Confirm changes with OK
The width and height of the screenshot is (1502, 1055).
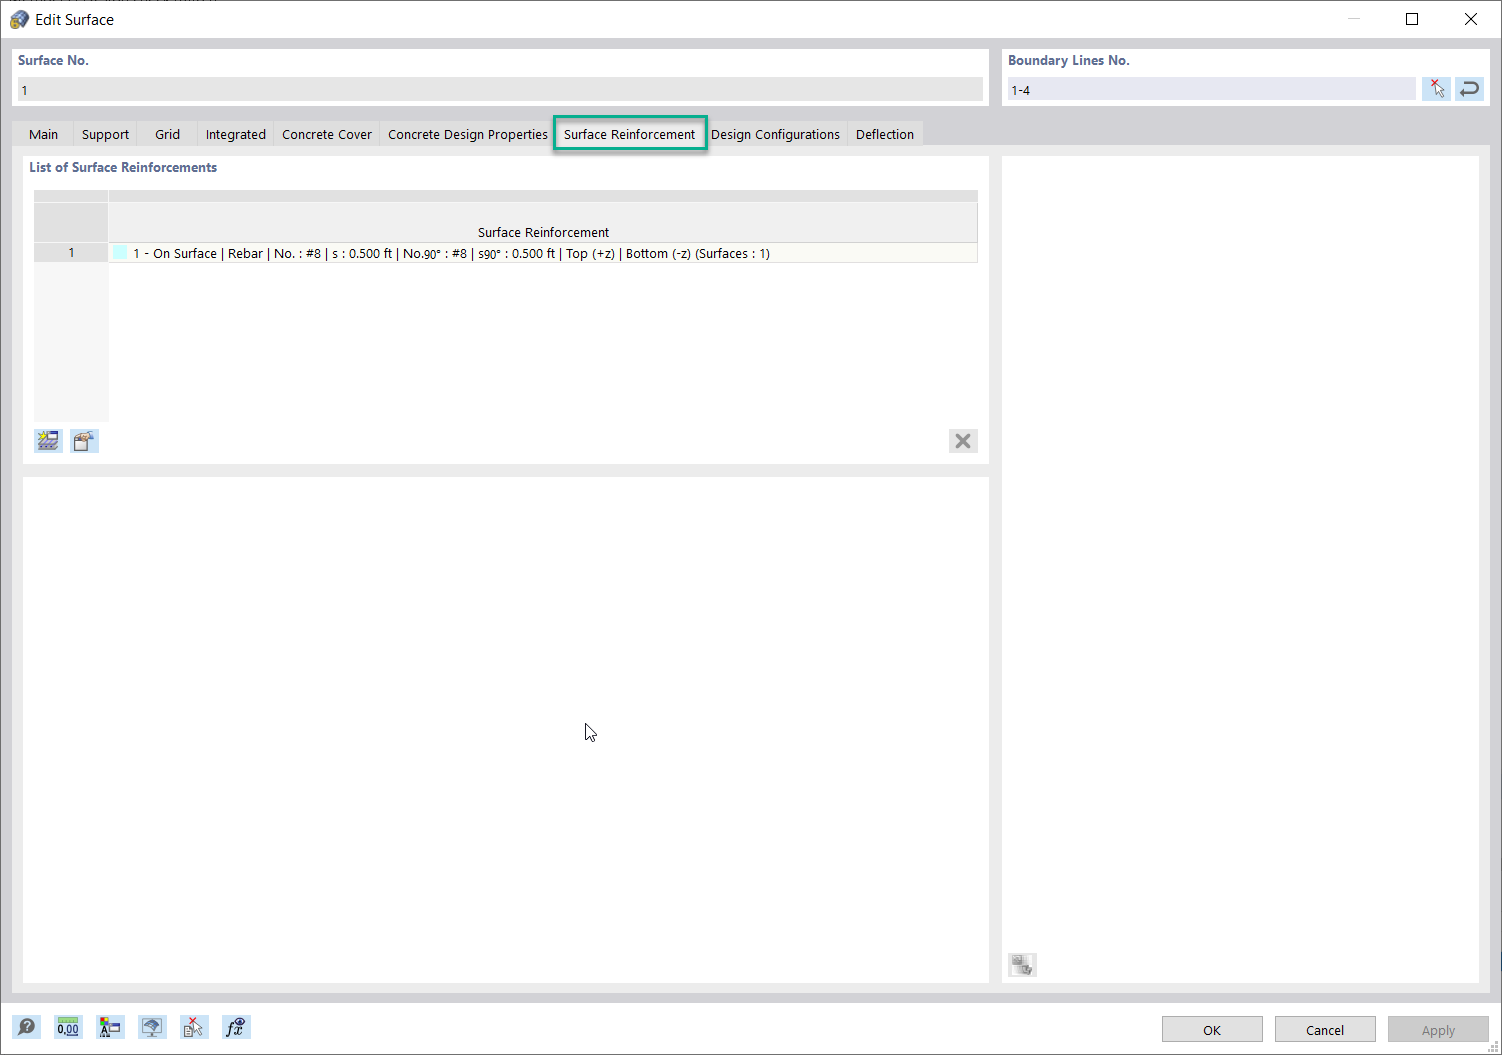tap(1212, 1029)
